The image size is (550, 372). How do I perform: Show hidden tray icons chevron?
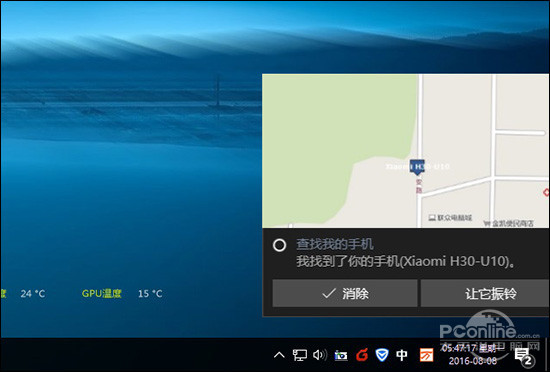(x=279, y=355)
